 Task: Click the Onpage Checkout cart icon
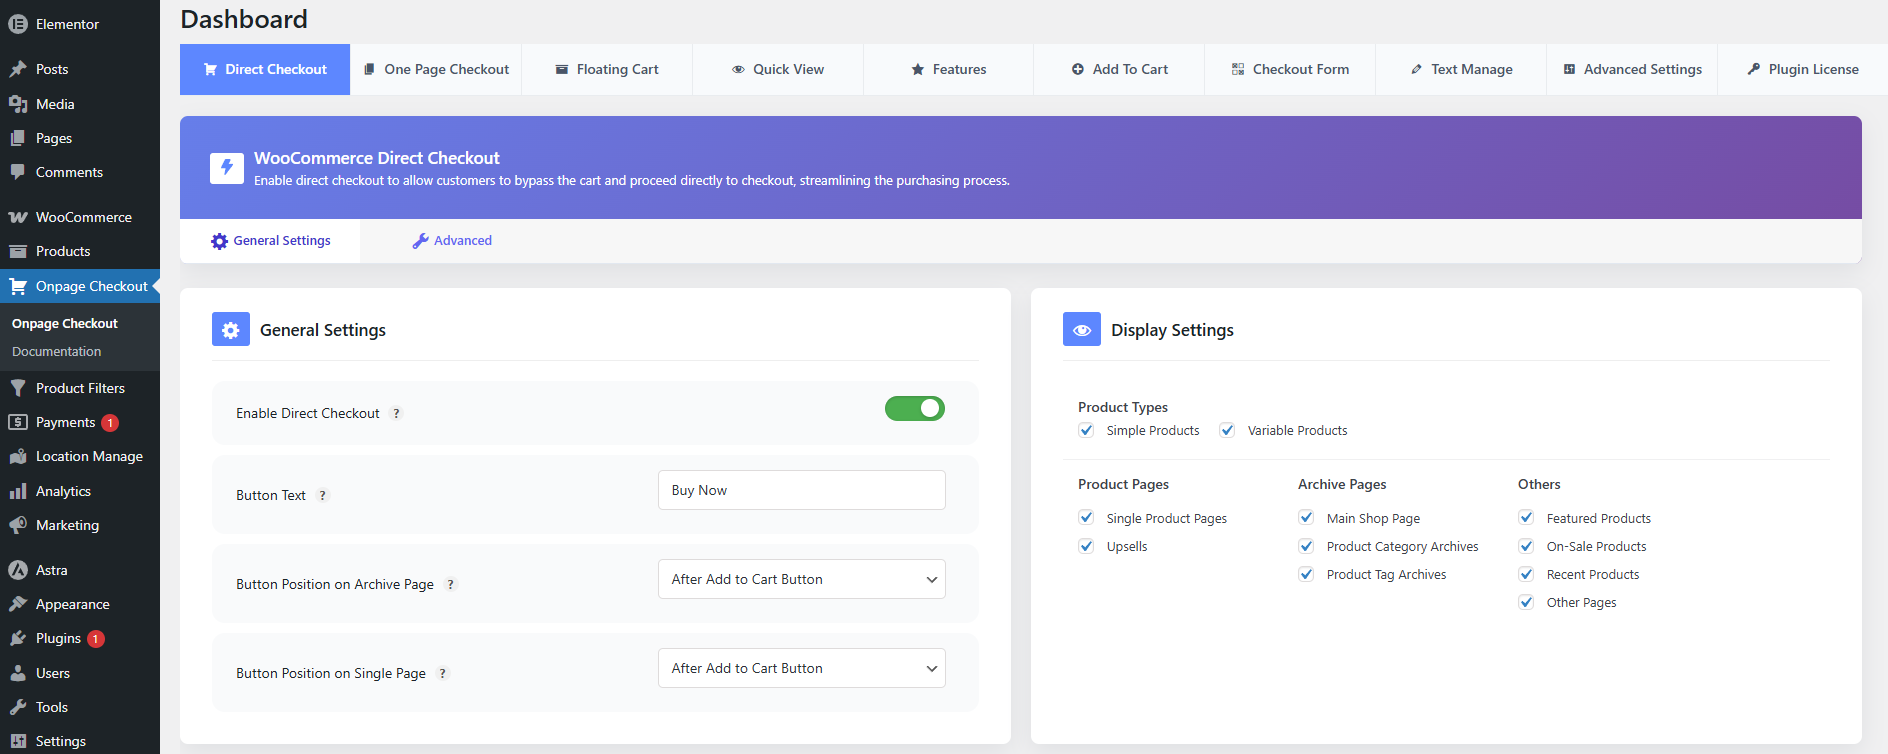(18, 286)
